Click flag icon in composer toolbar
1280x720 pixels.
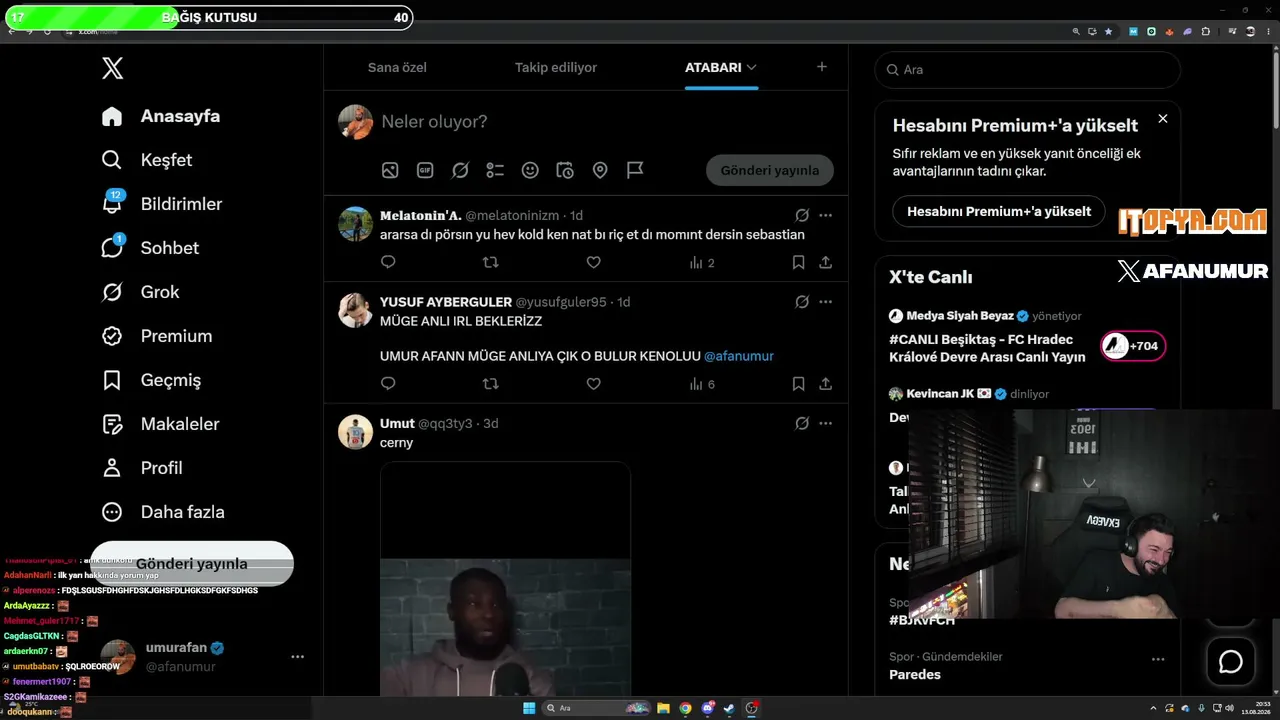635,170
